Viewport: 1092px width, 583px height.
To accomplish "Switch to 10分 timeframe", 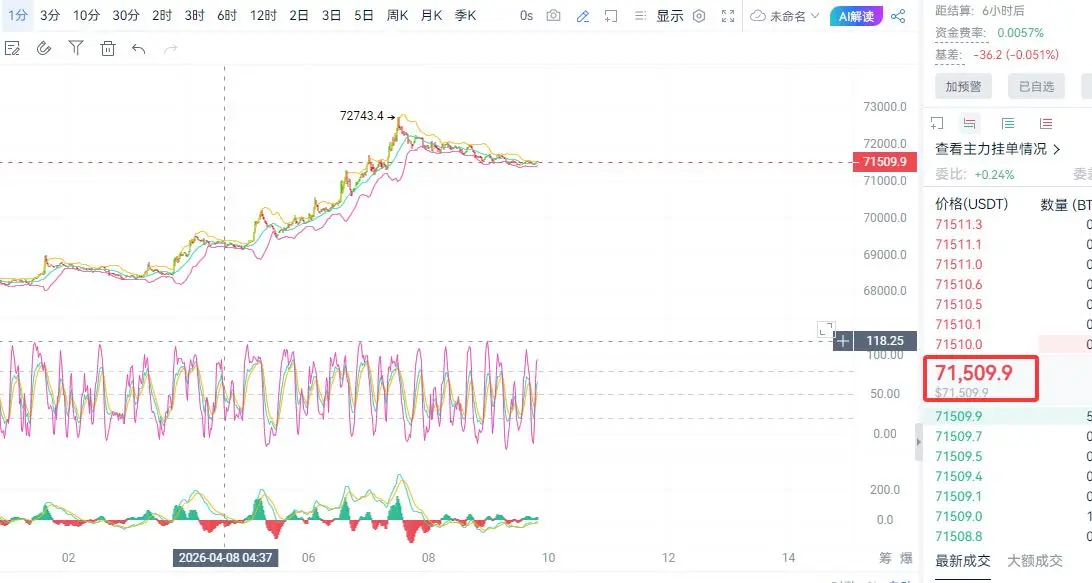I will tap(86, 15).
